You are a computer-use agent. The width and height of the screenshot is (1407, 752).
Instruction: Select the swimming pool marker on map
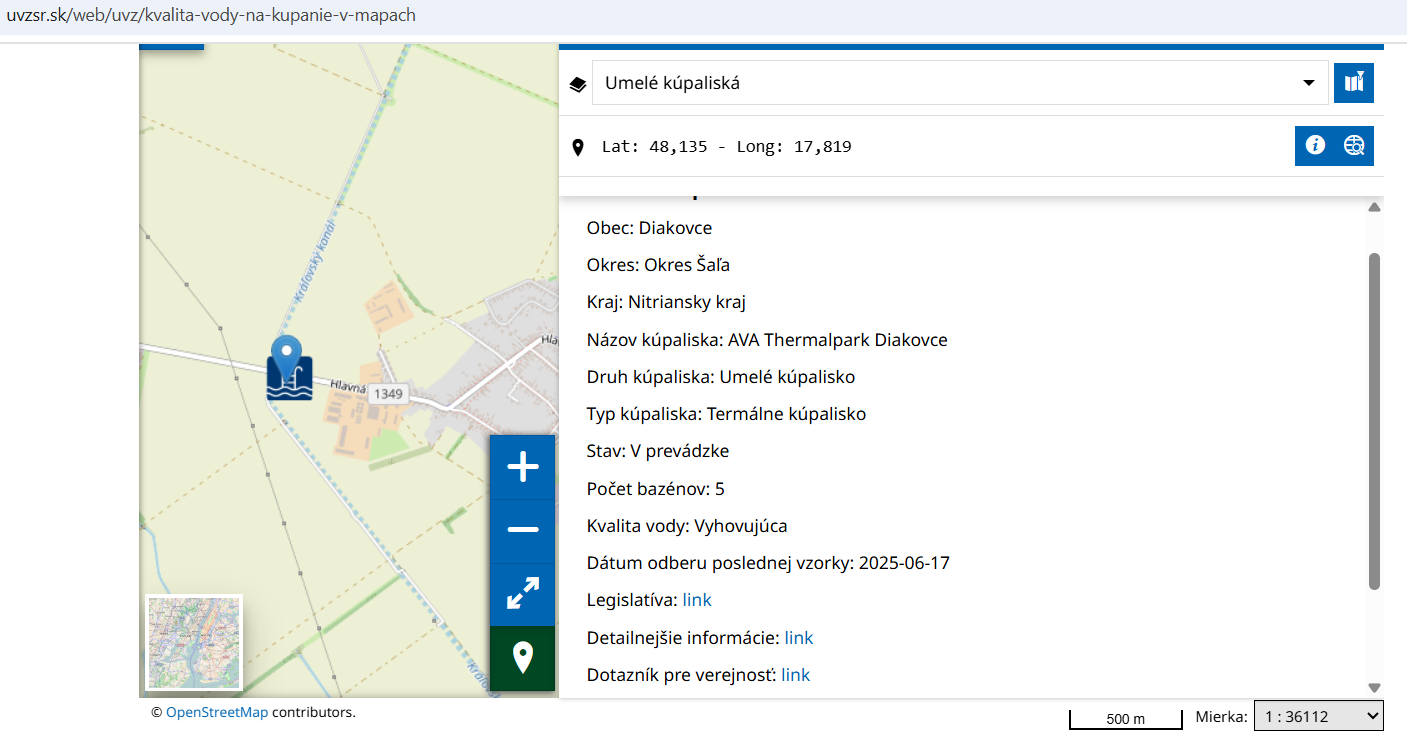[x=289, y=371]
